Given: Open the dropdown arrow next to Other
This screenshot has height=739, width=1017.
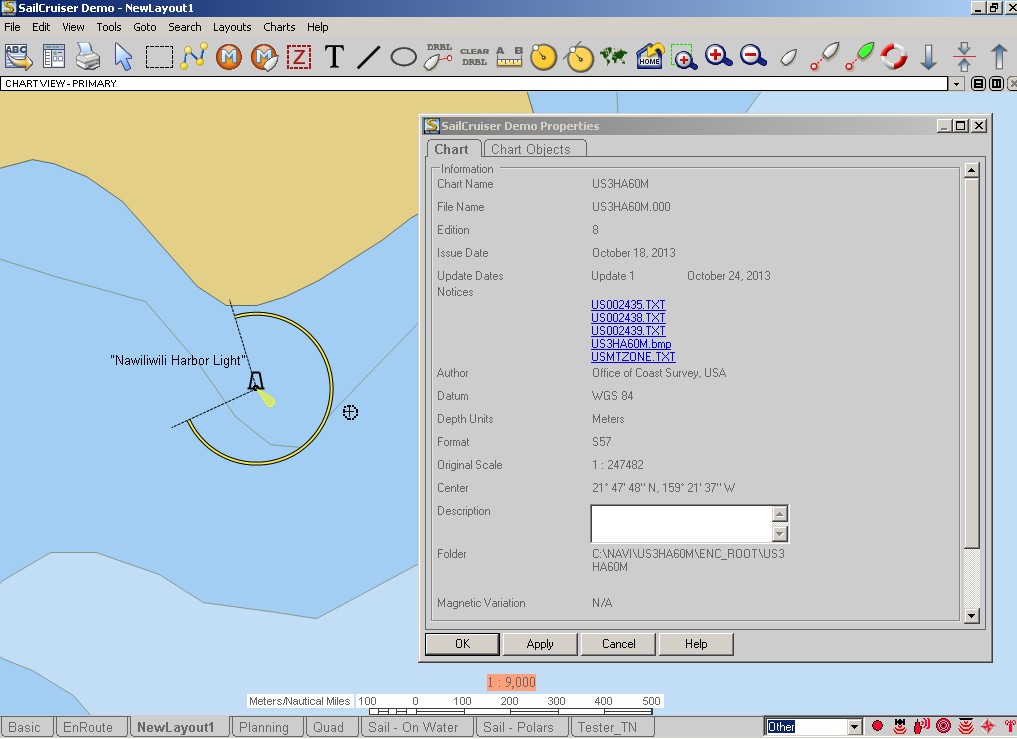Looking at the screenshot, I should tap(854, 727).
